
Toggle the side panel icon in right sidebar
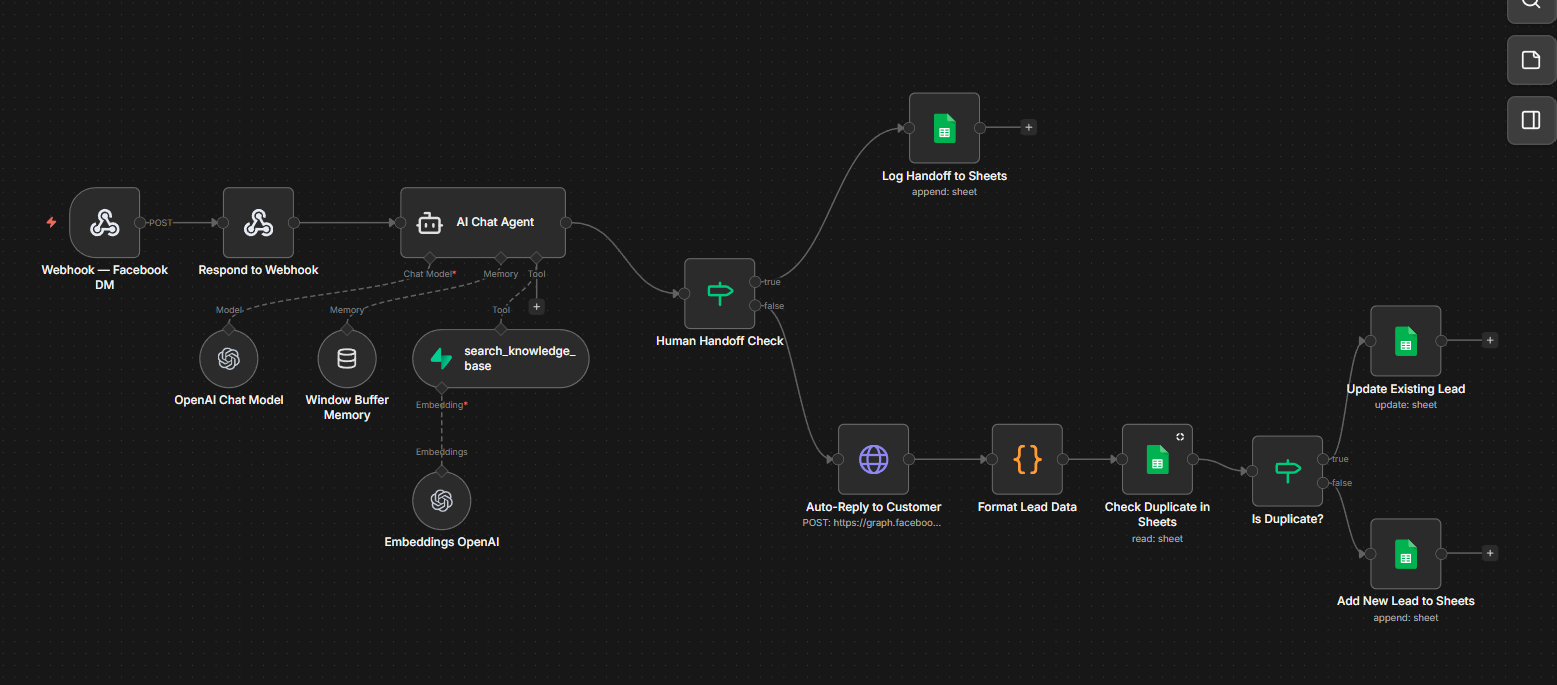(x=1531, y=120)
